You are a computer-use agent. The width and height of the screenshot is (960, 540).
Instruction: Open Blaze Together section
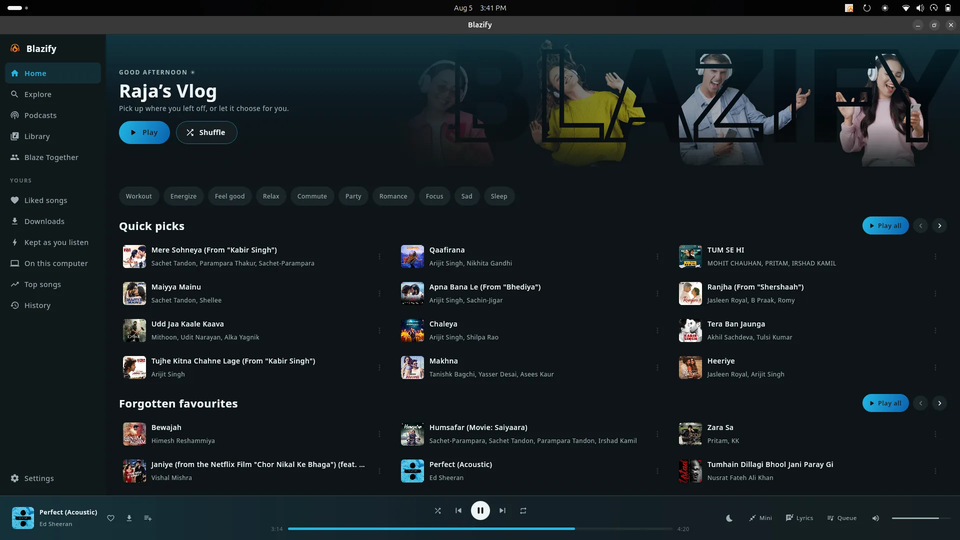point(53,157)
